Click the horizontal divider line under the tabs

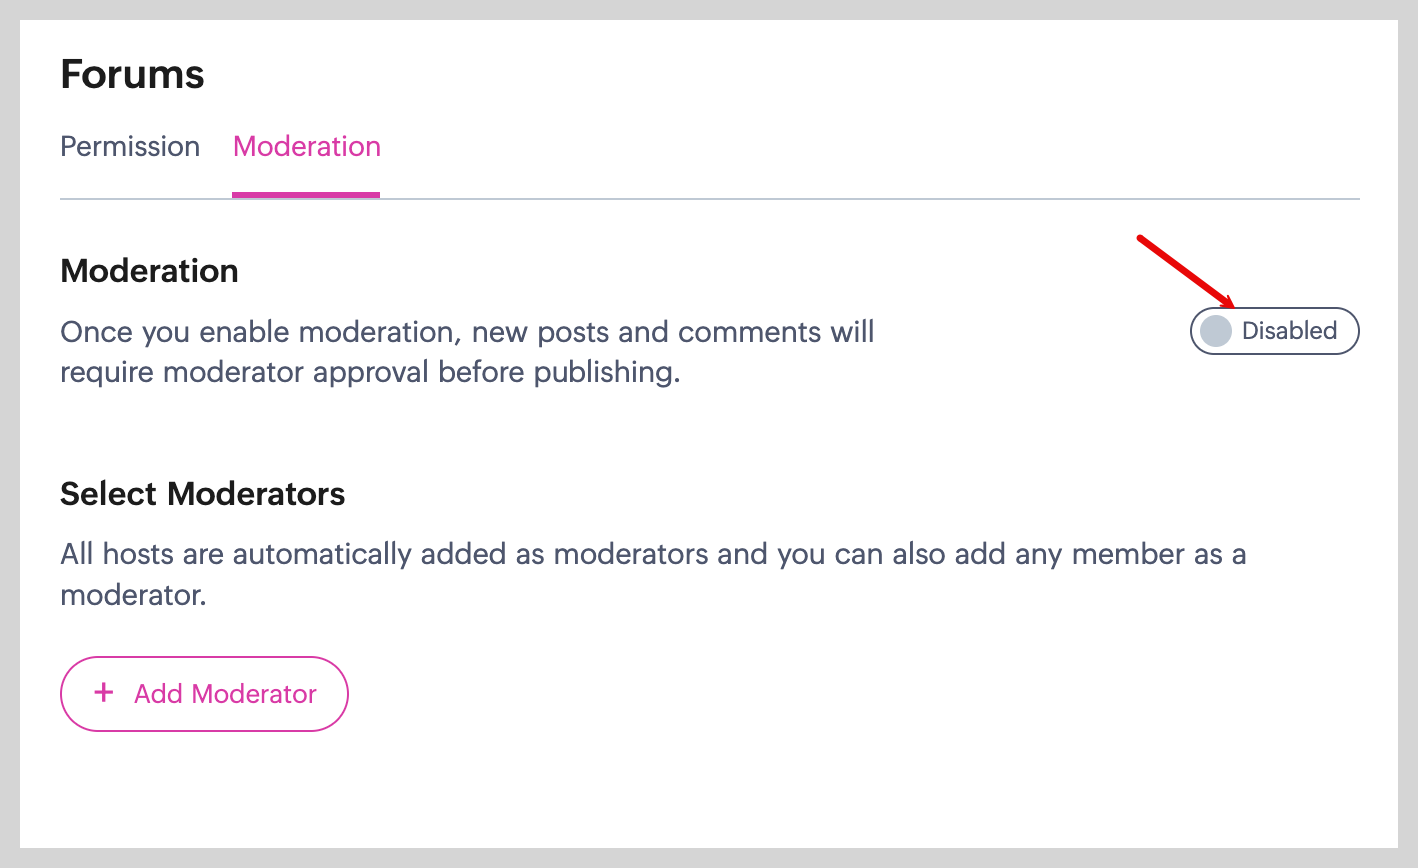coord(800,199)
